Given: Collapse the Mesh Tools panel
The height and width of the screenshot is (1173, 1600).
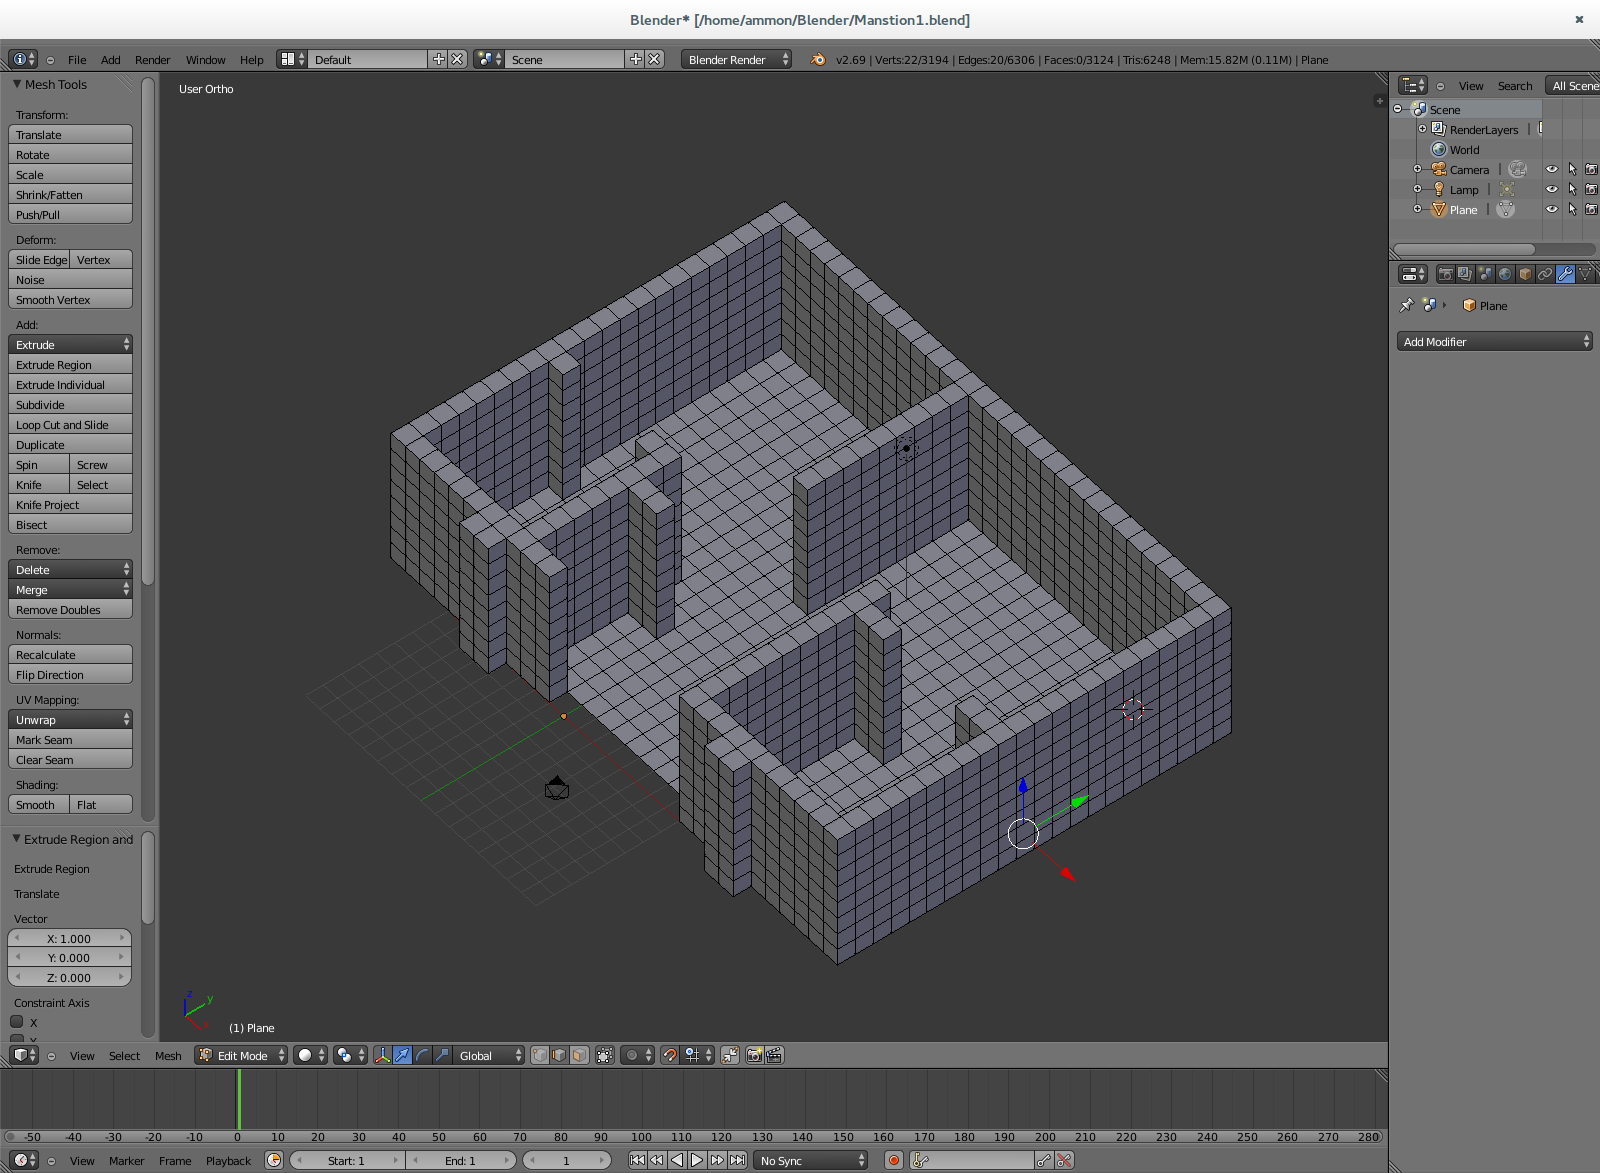Looking at the screenshot, I should point(17,84).
